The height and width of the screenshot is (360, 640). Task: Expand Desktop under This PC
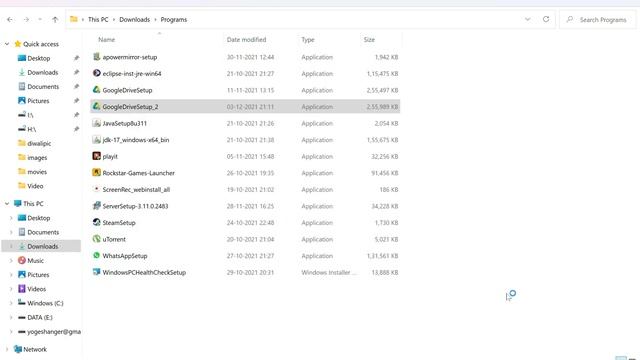tap(11, 218)
